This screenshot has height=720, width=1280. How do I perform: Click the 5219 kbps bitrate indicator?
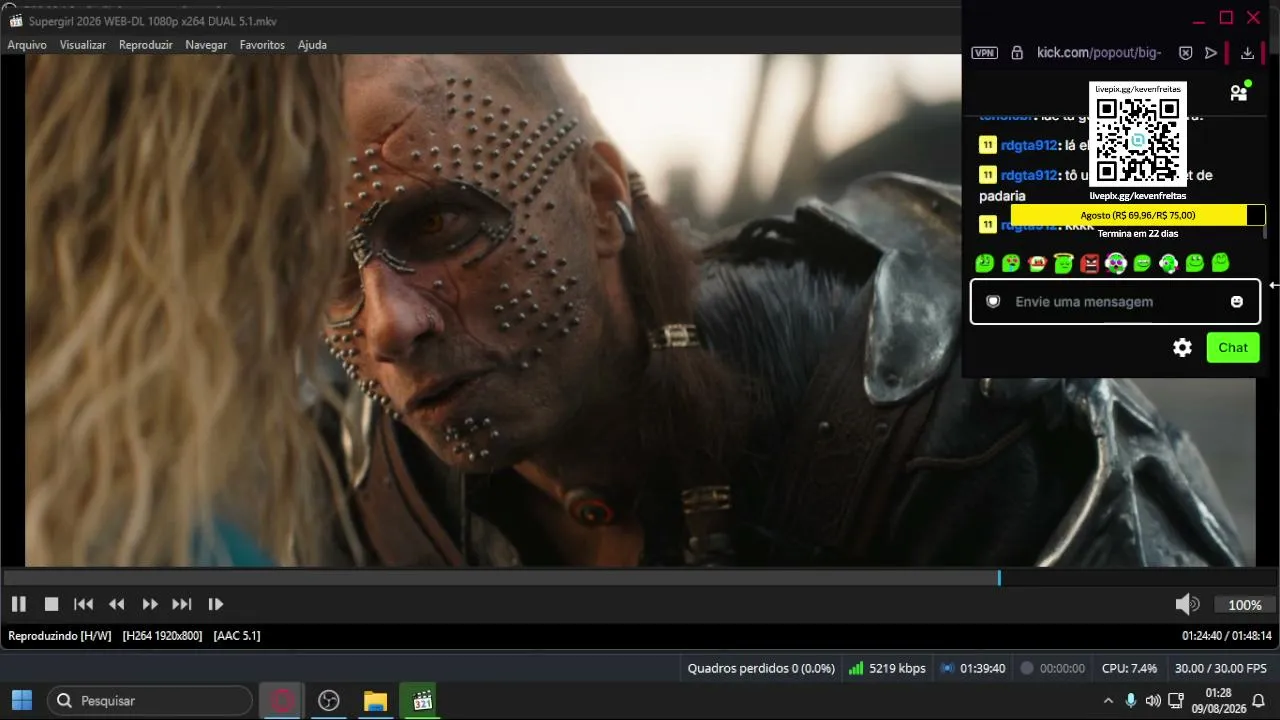pyautogui.click(x=886, y=668)
